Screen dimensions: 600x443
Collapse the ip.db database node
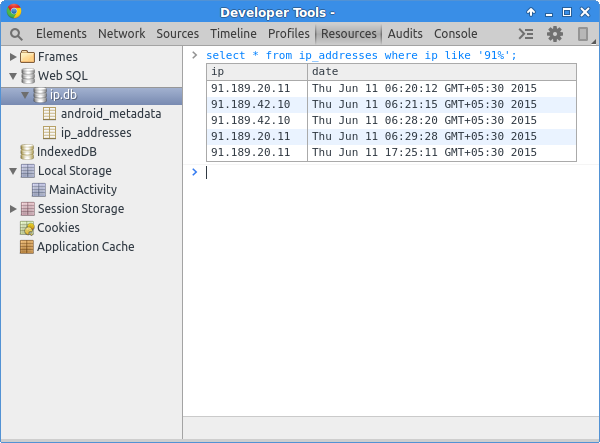[x=25, y=95]
